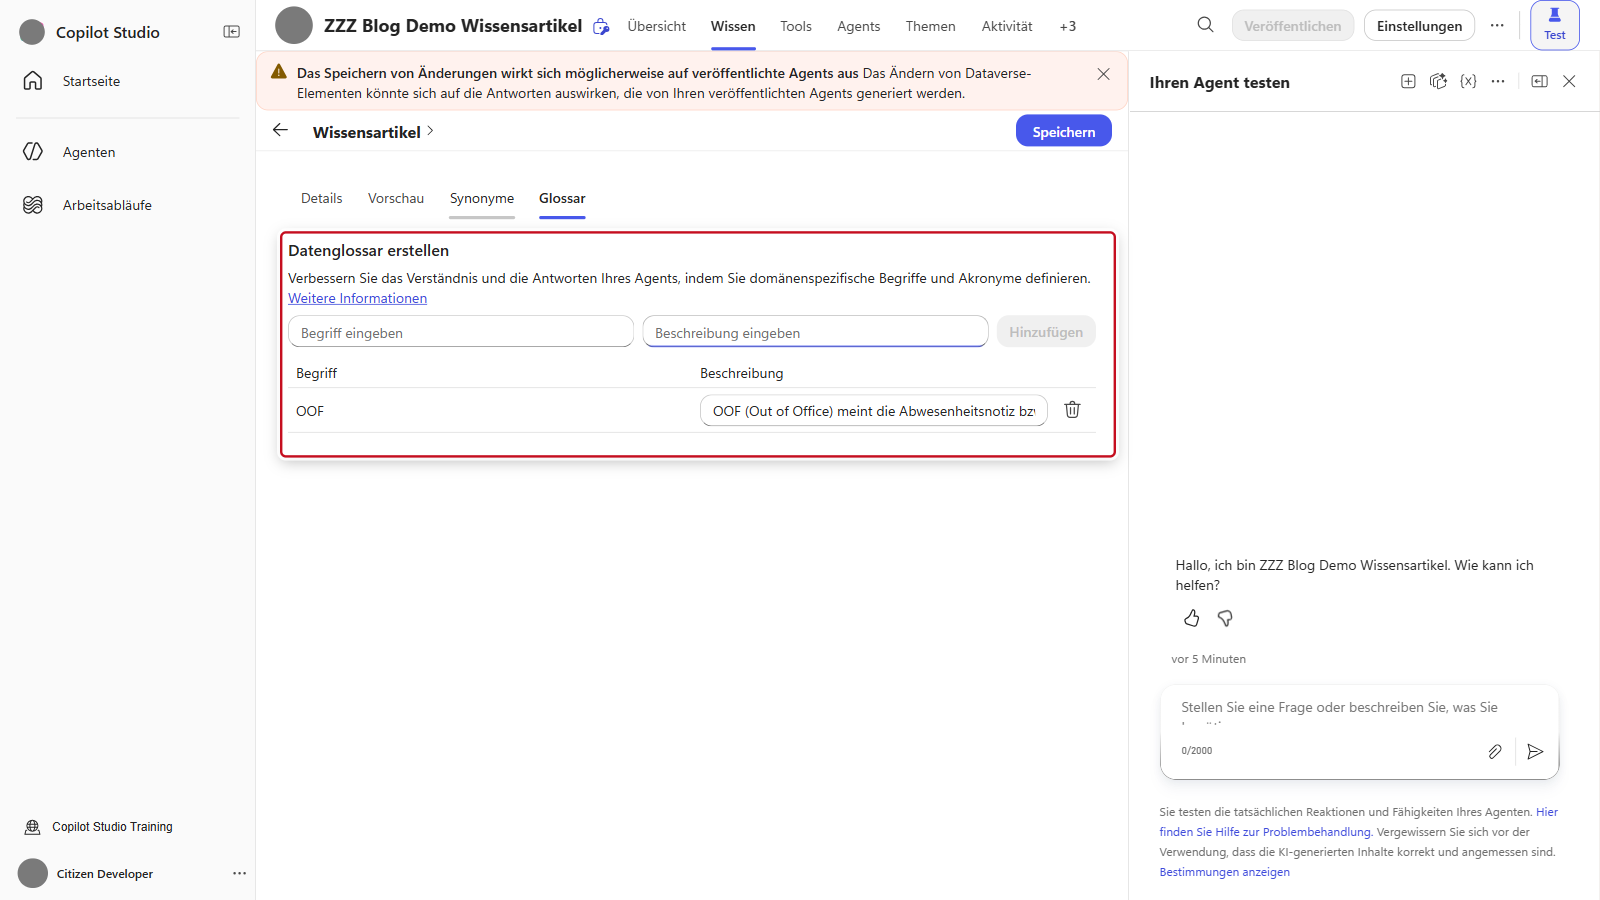Open the Details tab

(x=322, y=199)
